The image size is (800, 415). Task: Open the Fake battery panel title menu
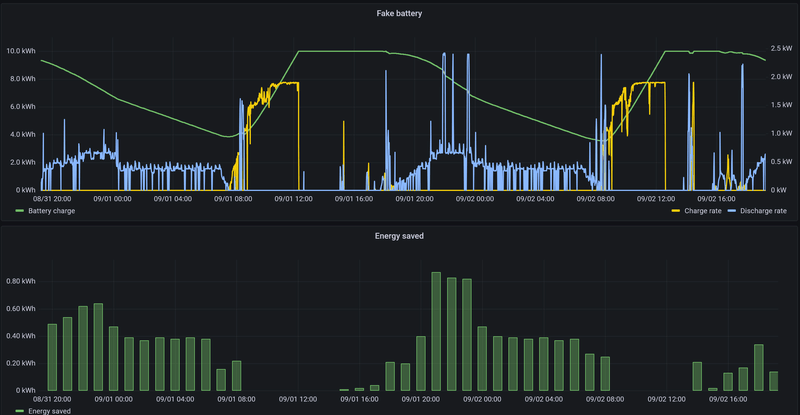pyautogui.click(x=399, y=13)
